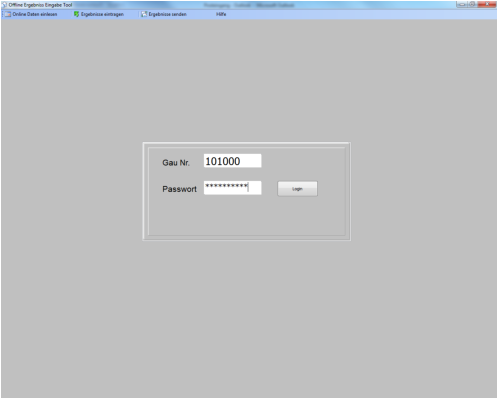The height and width of the screenshot is (398, 498).
Task: Open the Hilfe menu
Action: (221, 14)
